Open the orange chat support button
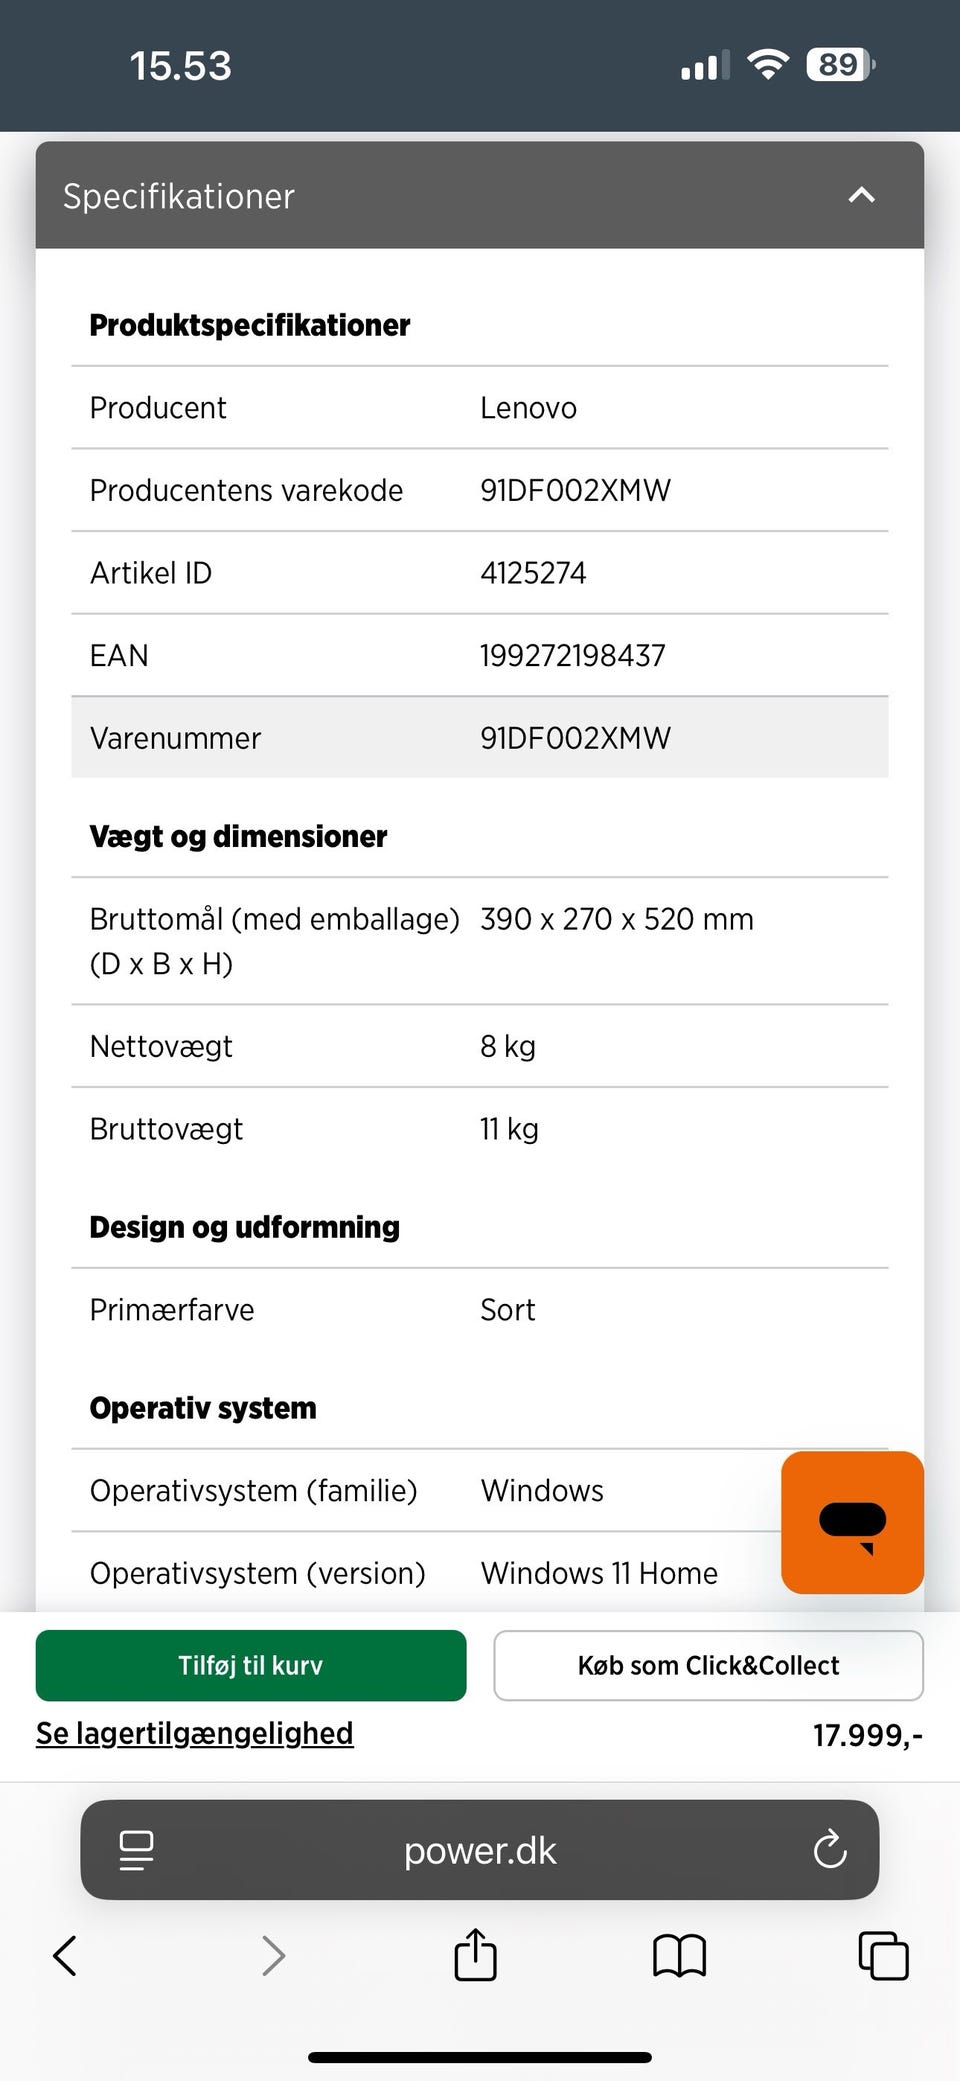This screenshot has height=2081, width=960. click(852, 1522)
